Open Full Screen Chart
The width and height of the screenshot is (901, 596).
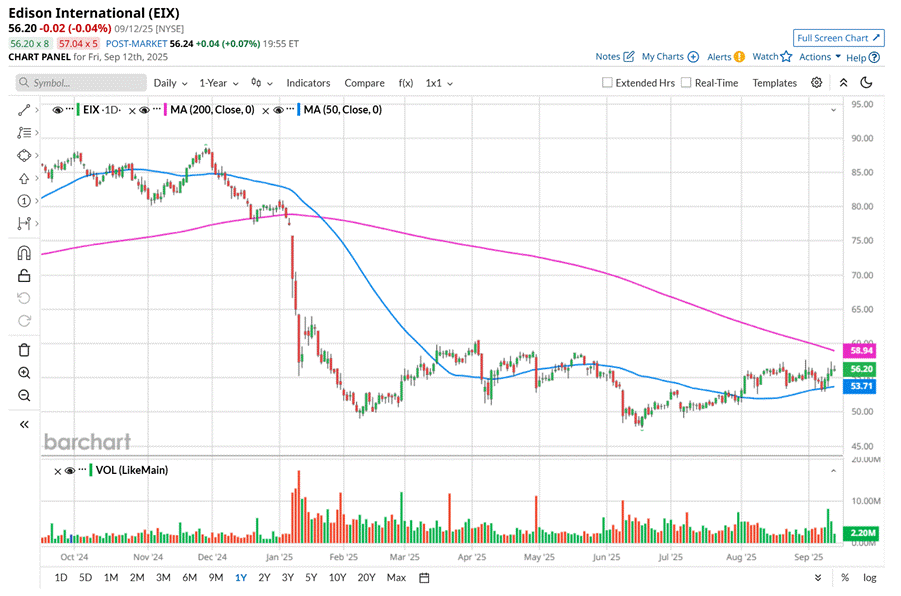point(838,38)
